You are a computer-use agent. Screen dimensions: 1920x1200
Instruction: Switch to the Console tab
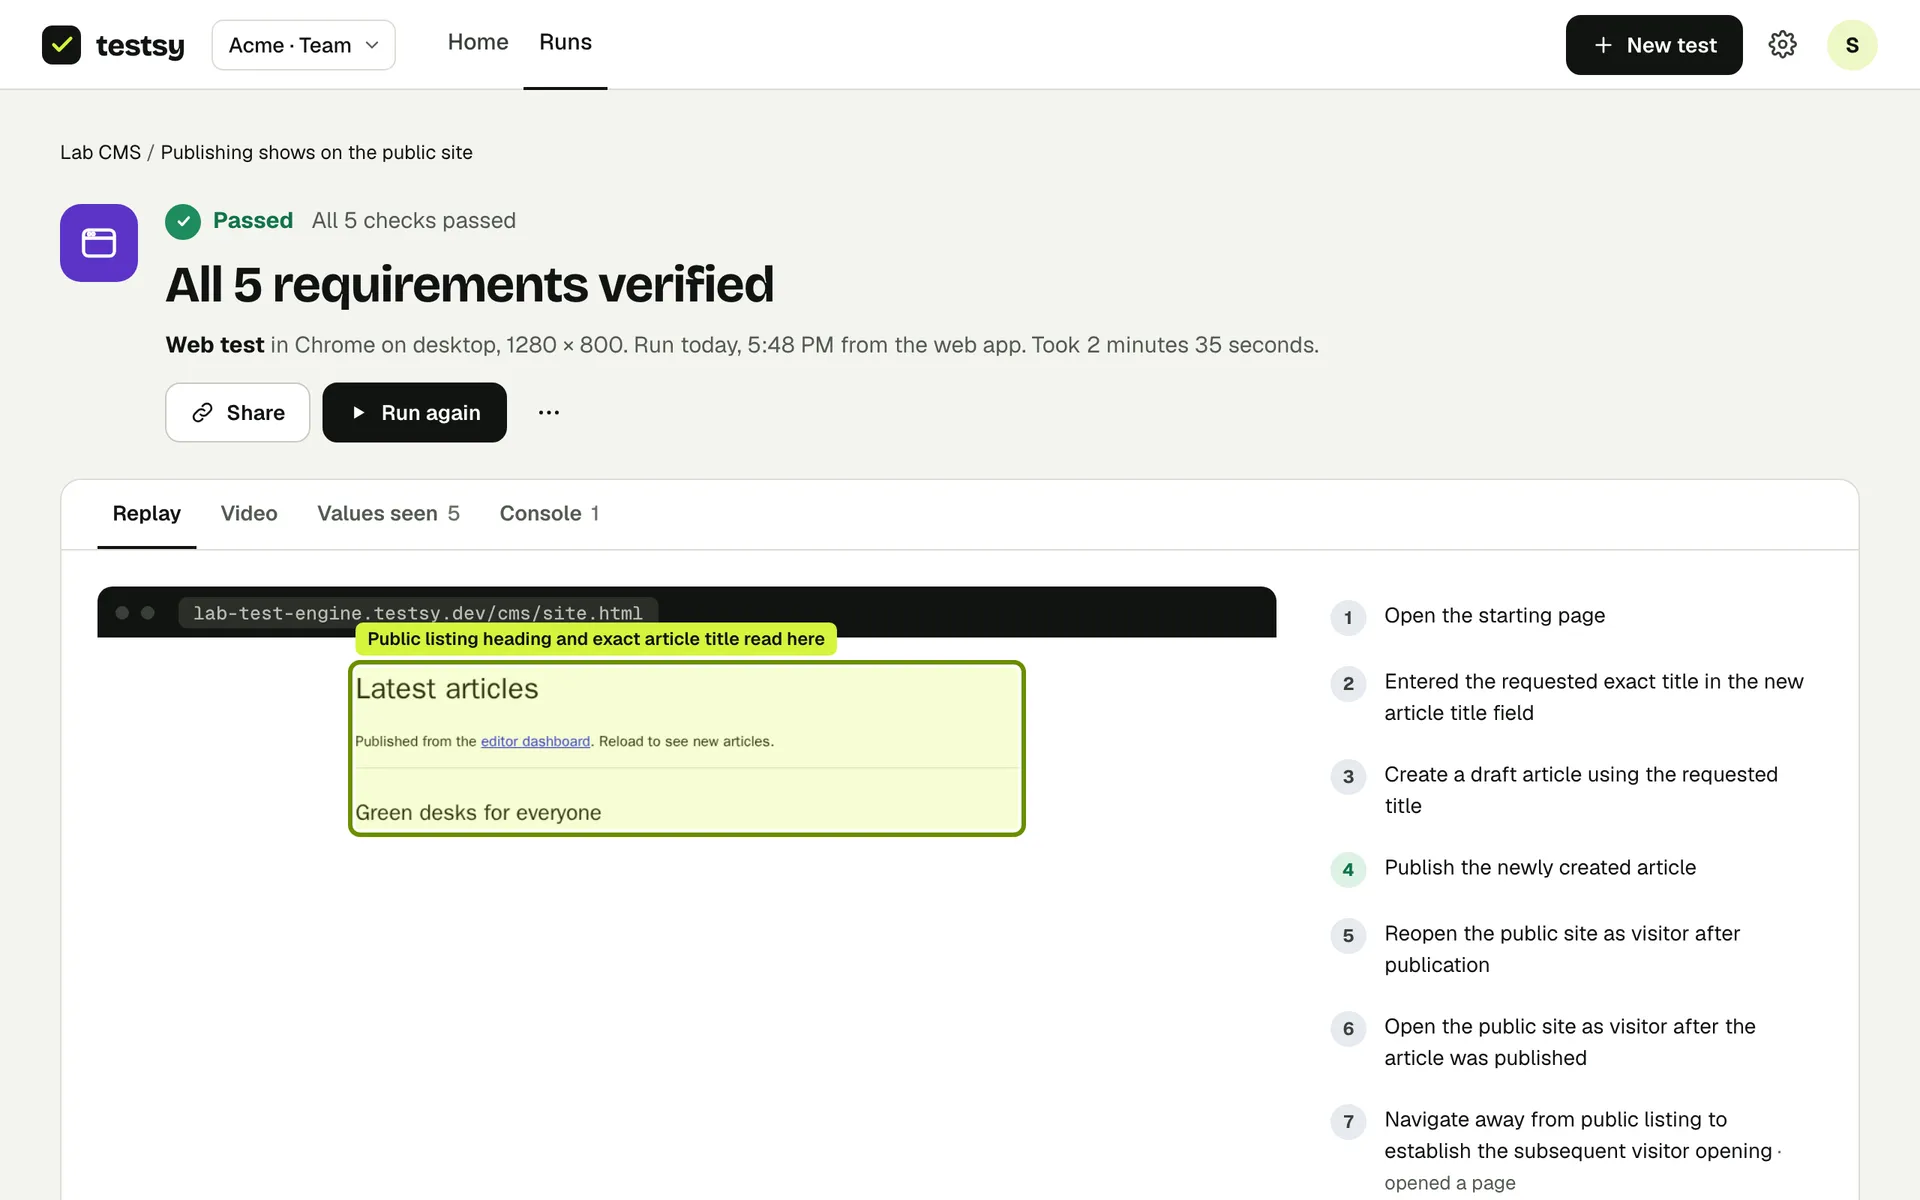point(549,513)
